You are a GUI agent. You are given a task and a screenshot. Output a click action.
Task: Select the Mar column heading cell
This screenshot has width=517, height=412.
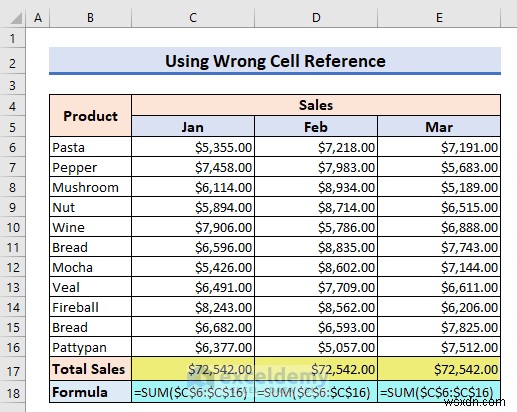[x=439, y=127]
